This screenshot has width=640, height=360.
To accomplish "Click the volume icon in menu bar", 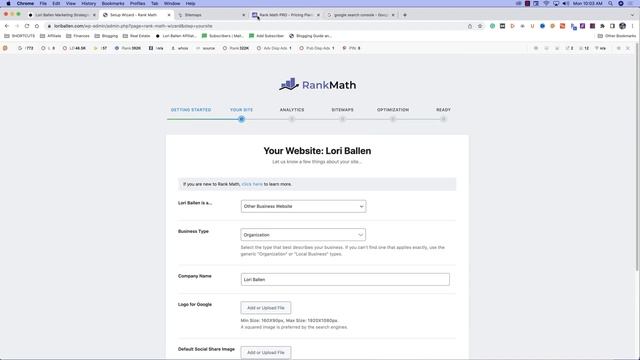I will 566,3.
